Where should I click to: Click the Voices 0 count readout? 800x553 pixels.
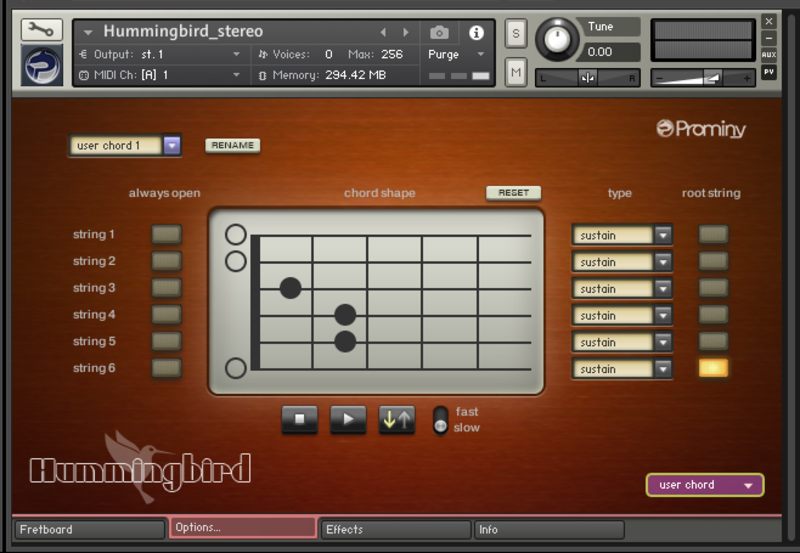pos(329,54)
